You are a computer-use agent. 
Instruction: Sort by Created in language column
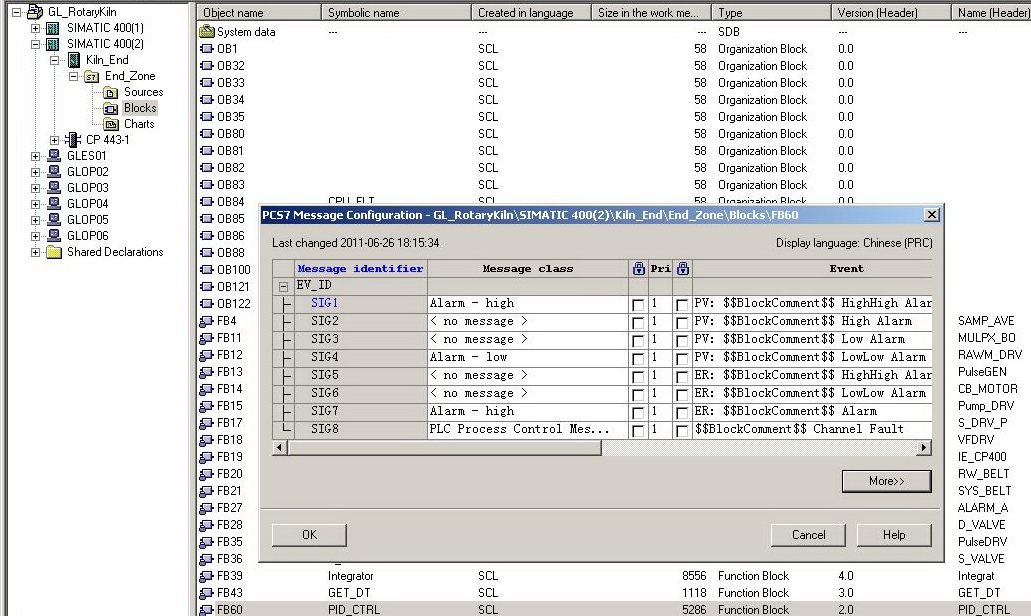click(x=531, y=12)
